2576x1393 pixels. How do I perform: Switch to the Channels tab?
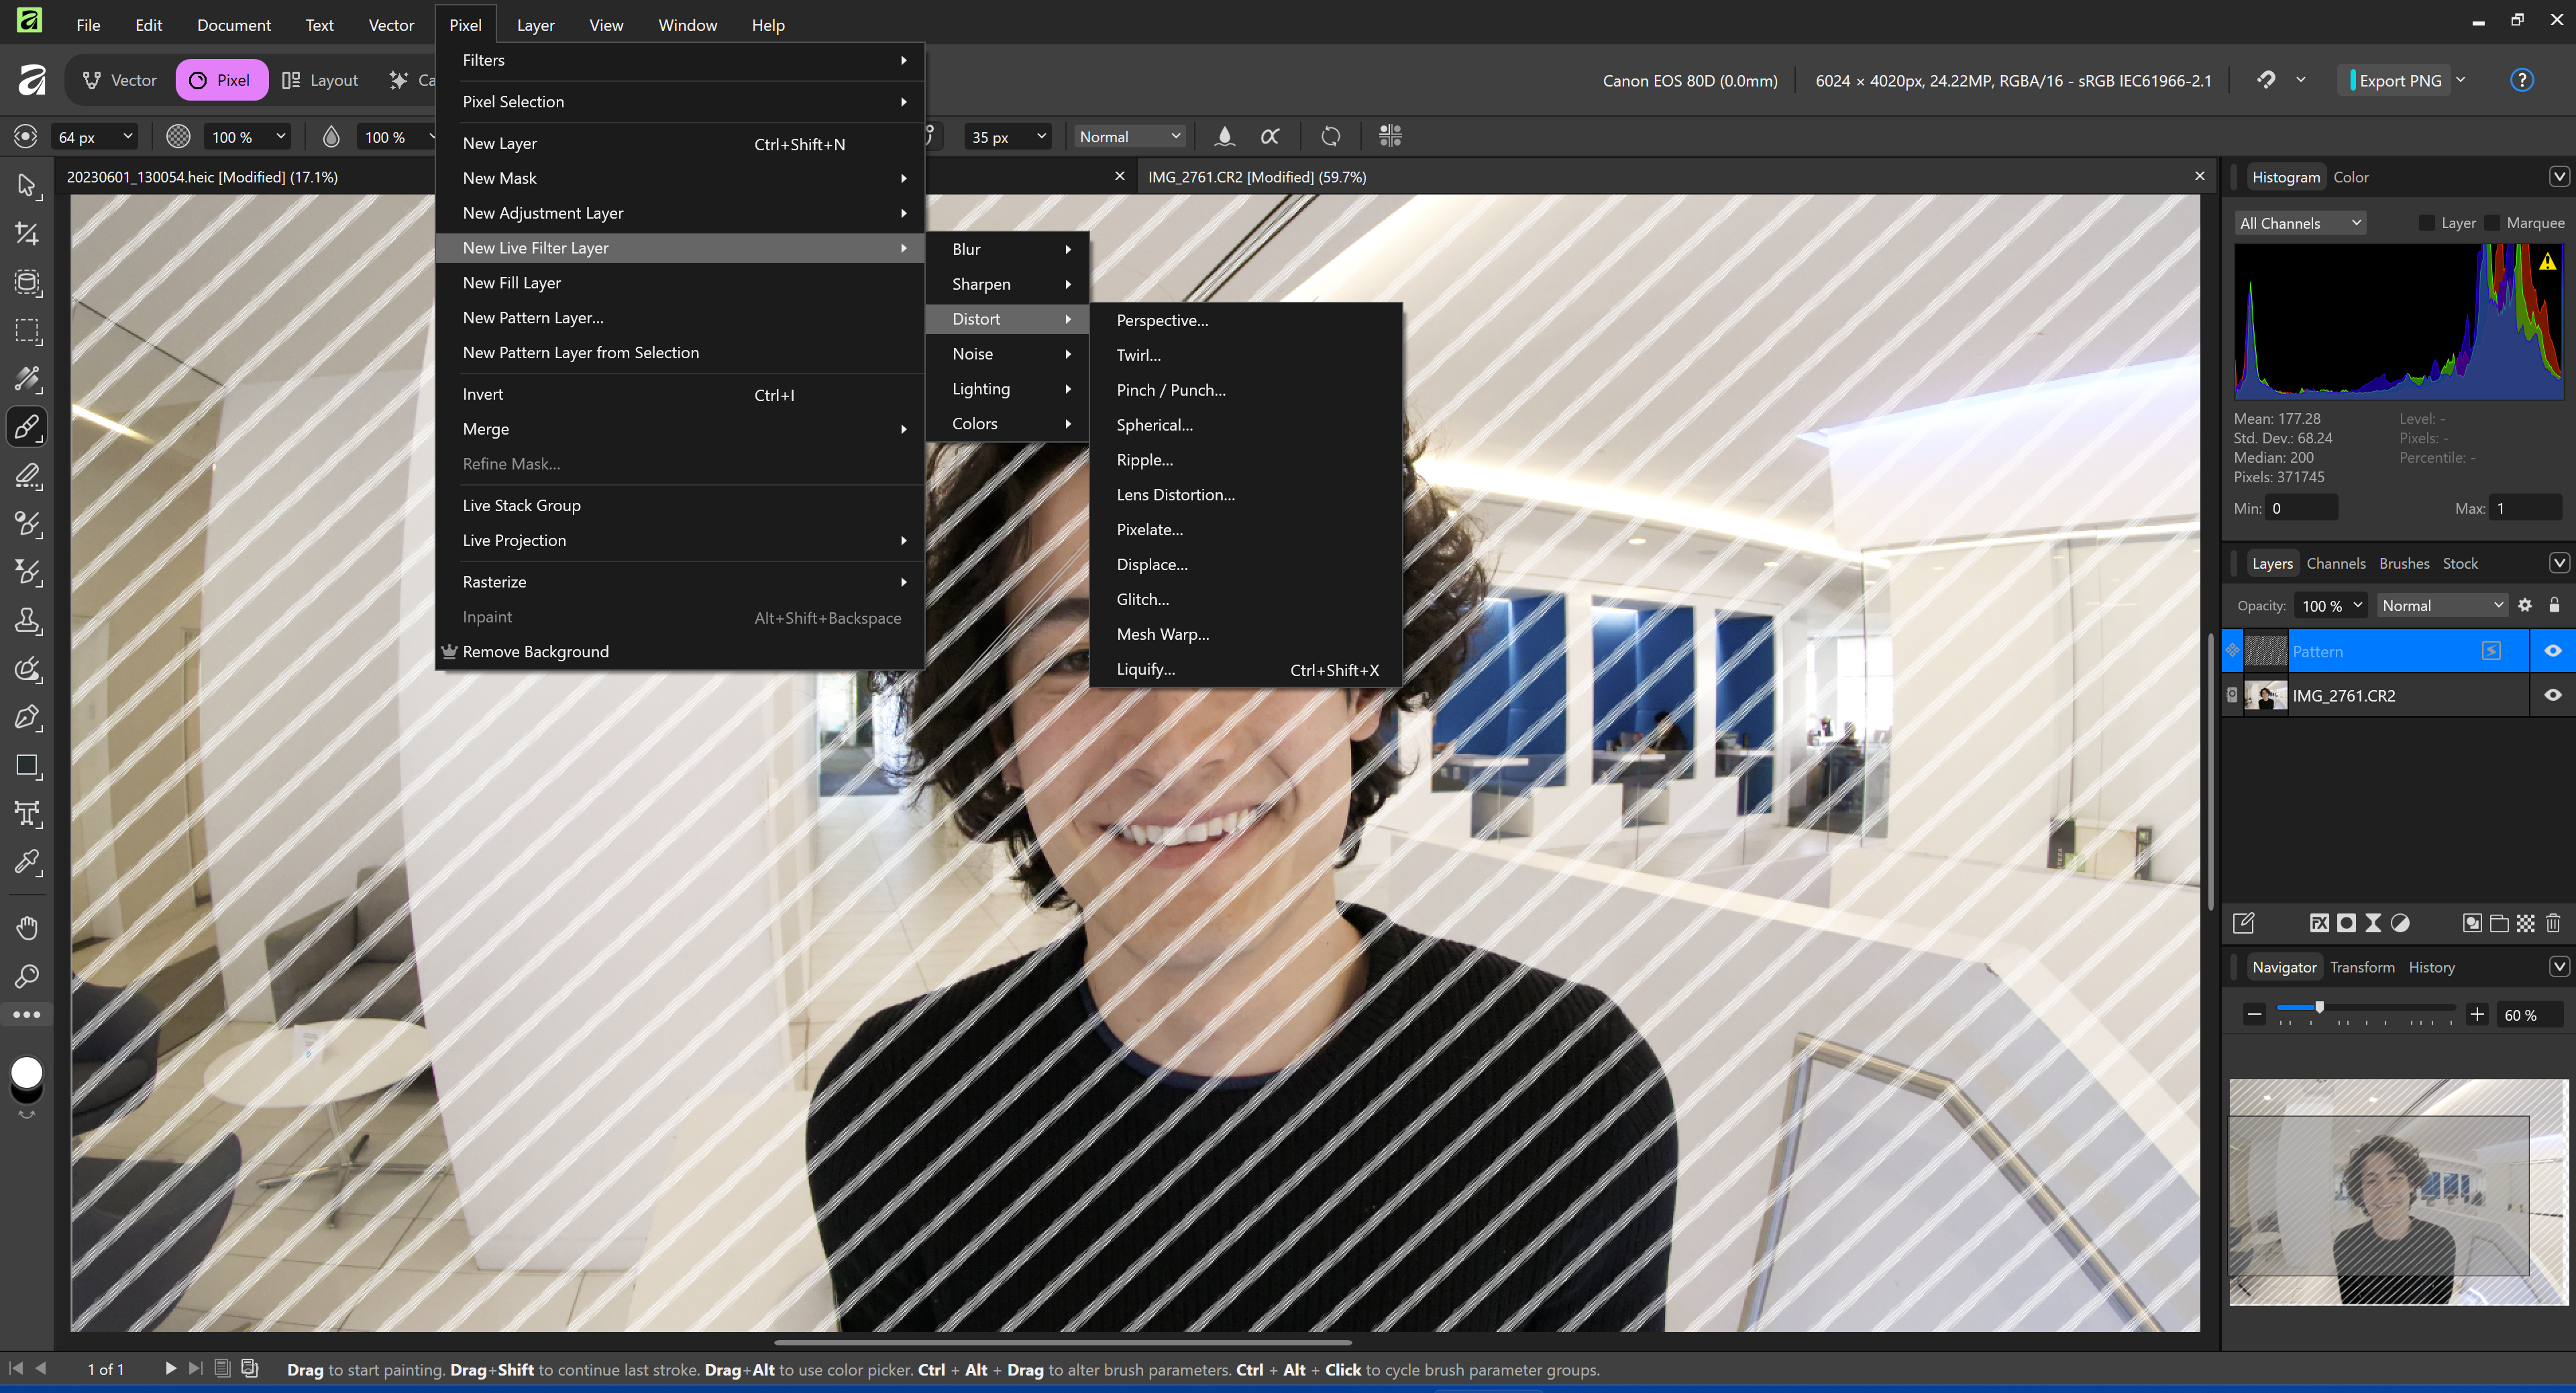tap(2335, 563)
